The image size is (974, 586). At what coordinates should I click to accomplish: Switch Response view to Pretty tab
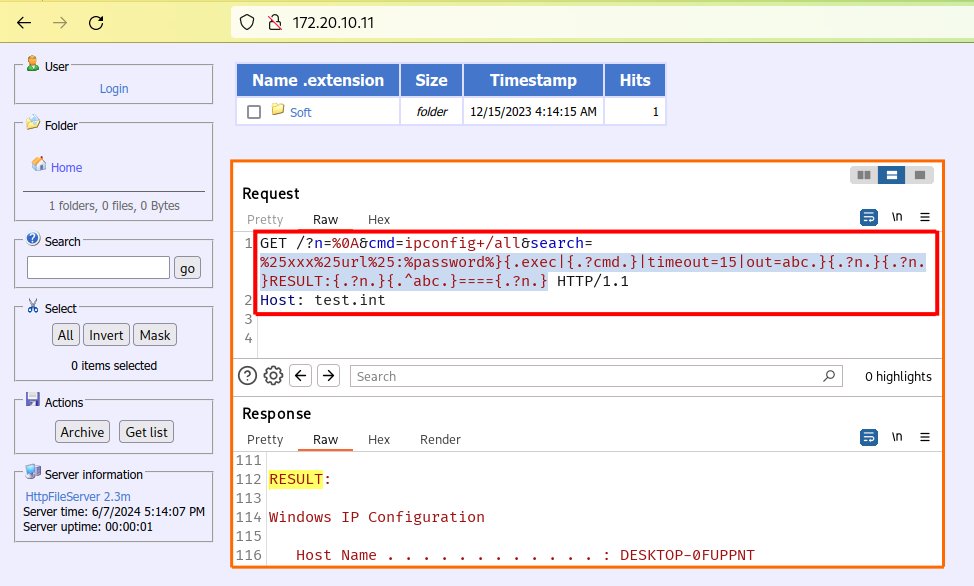point(265,439)
